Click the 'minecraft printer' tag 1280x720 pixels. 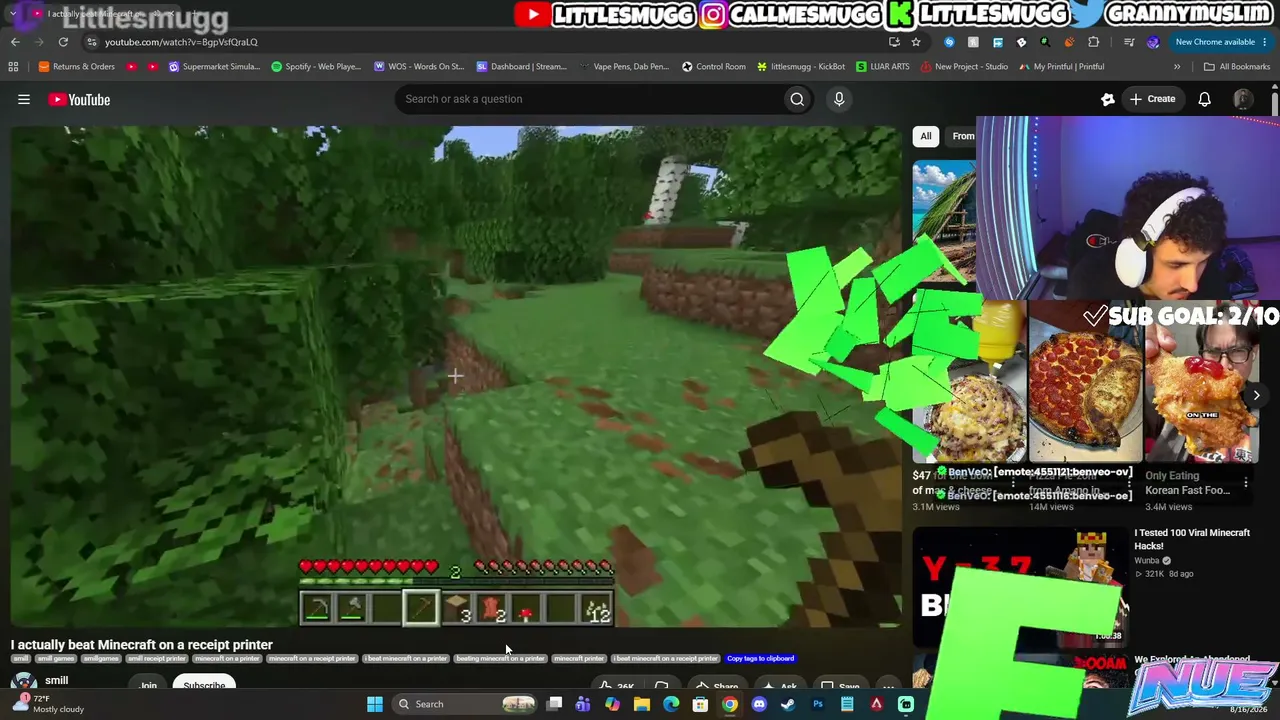click(579, 659)
